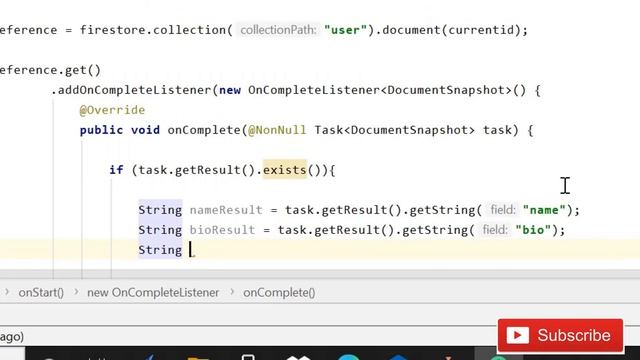Screen dimensions: 640x360
Task: Click firestore in the collection call
Action: 112,30
